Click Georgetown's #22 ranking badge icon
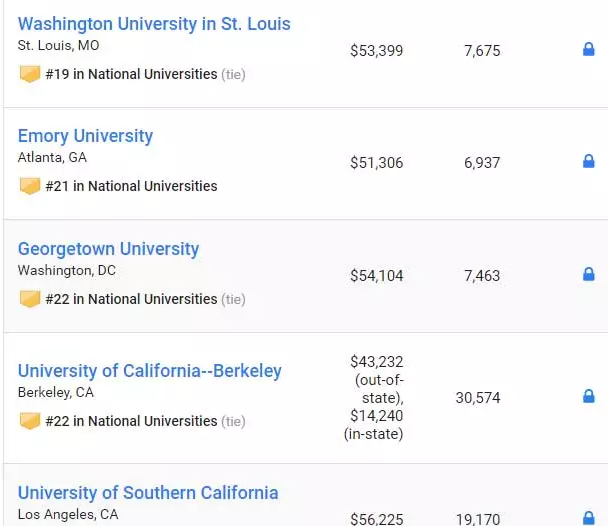 pos(30,299)
